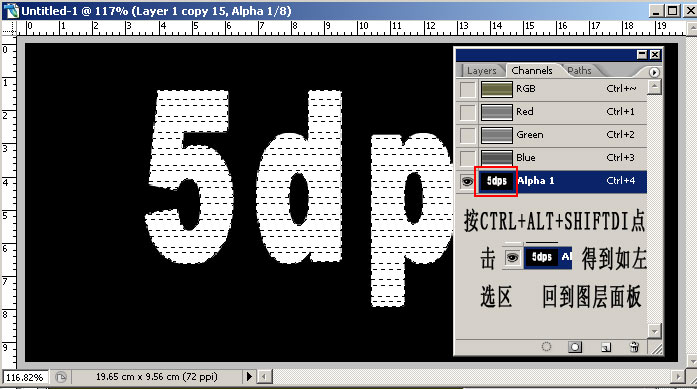The height and width of the screenshot is (389, 697).
Task: Collapse the Channels palette window
Action: click(x=642, y=55)
